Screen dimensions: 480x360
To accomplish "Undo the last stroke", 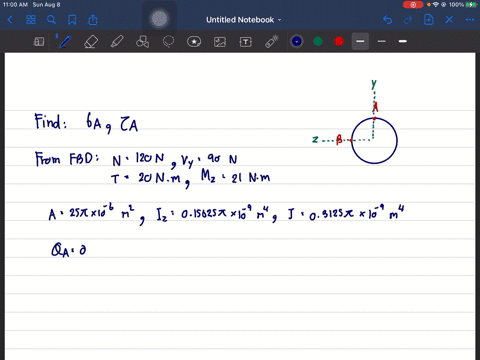I will pyautogui.click(x=387, y=20).
